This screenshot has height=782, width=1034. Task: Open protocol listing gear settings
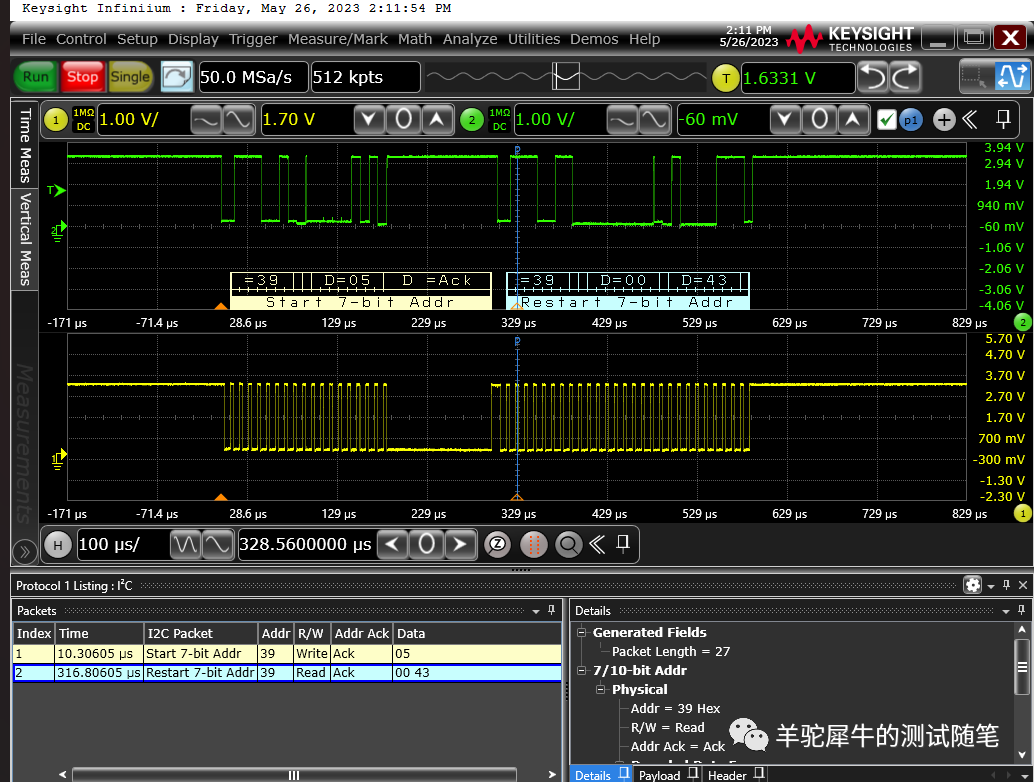click(x=972, y=585)
